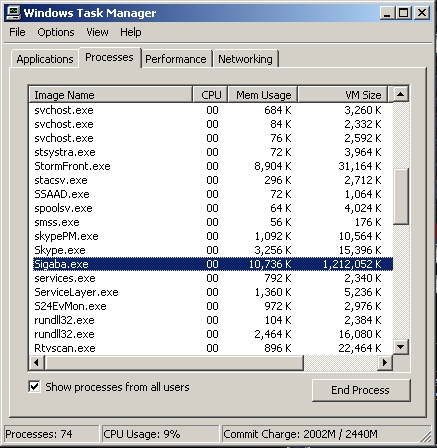Click the scroll down arrow in process list
The width and height of the screenshot is (437, 448).
point(400,347)
